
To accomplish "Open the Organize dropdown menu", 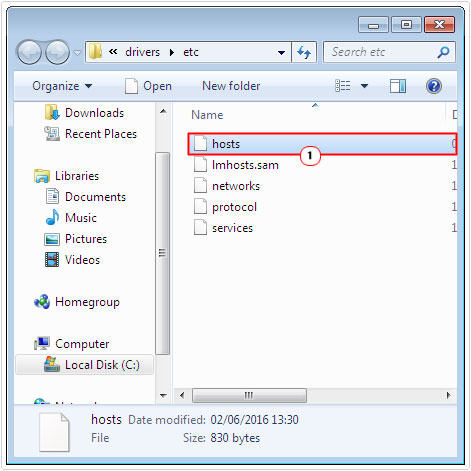I will click(x=62, y=86).
